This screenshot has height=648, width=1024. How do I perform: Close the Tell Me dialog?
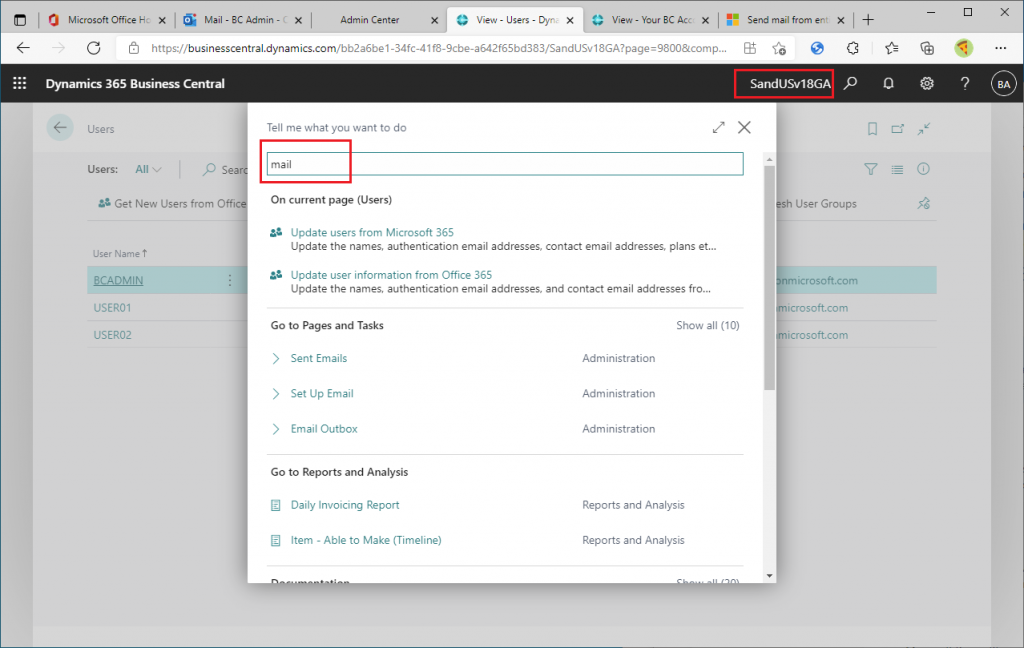pos(744,128)
